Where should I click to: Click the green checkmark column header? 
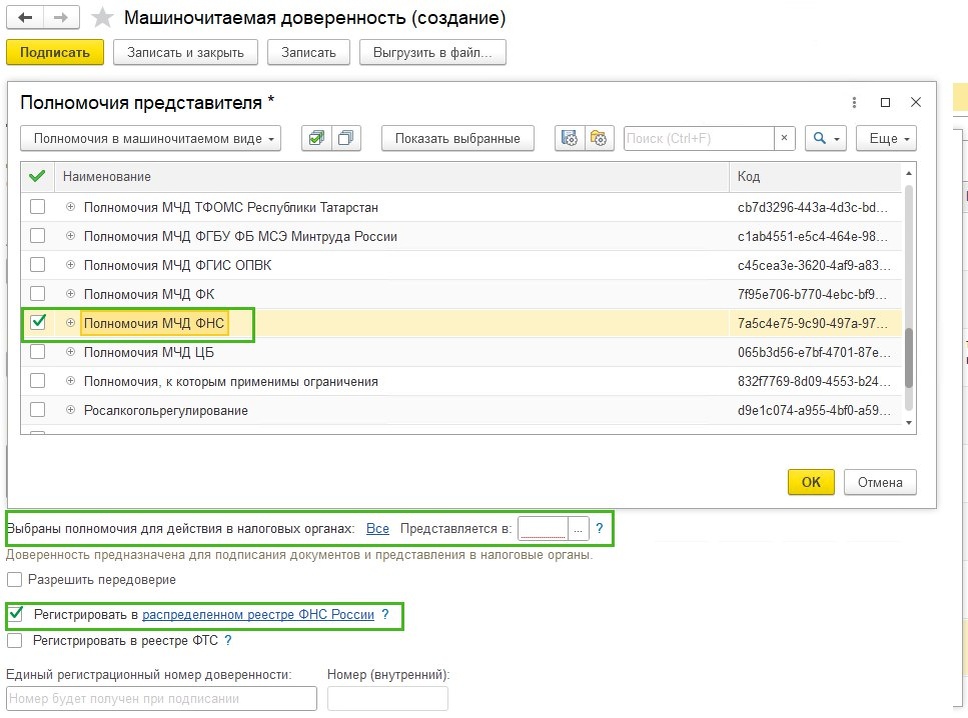click(x=37, y=177)
